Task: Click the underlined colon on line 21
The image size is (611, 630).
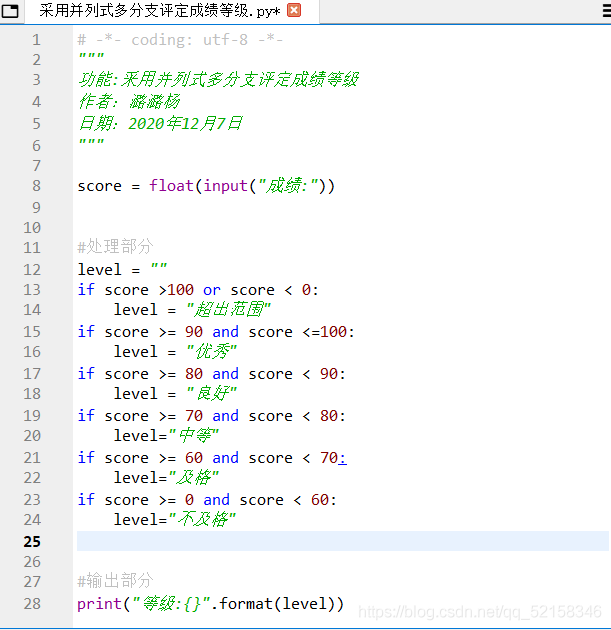Action: click(342, 458)
